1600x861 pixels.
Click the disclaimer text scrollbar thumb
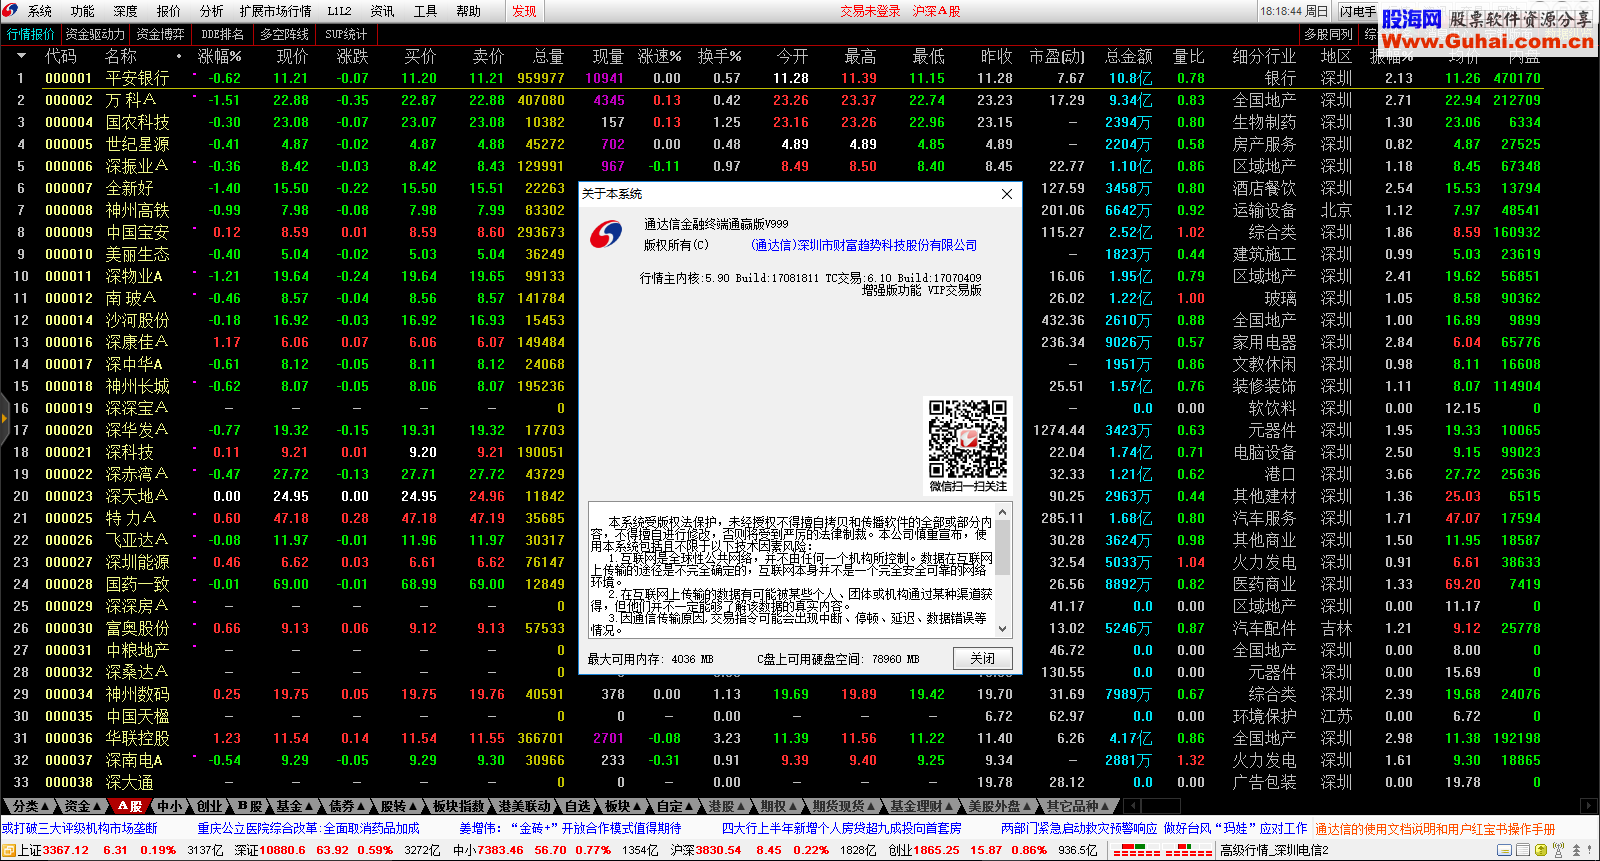pyautogui.click(x=1003, y=547)
